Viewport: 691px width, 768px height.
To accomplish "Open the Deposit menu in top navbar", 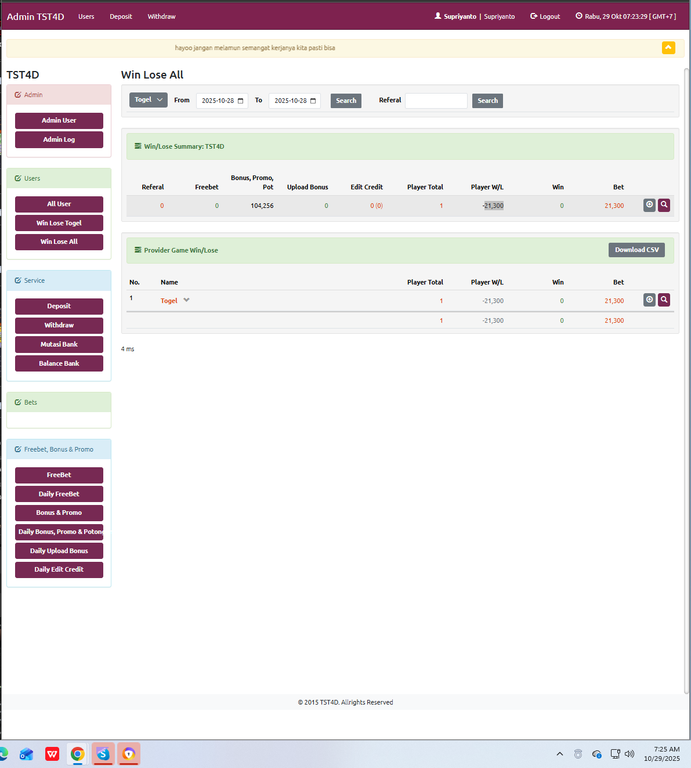I will click(x=121, y=16).
